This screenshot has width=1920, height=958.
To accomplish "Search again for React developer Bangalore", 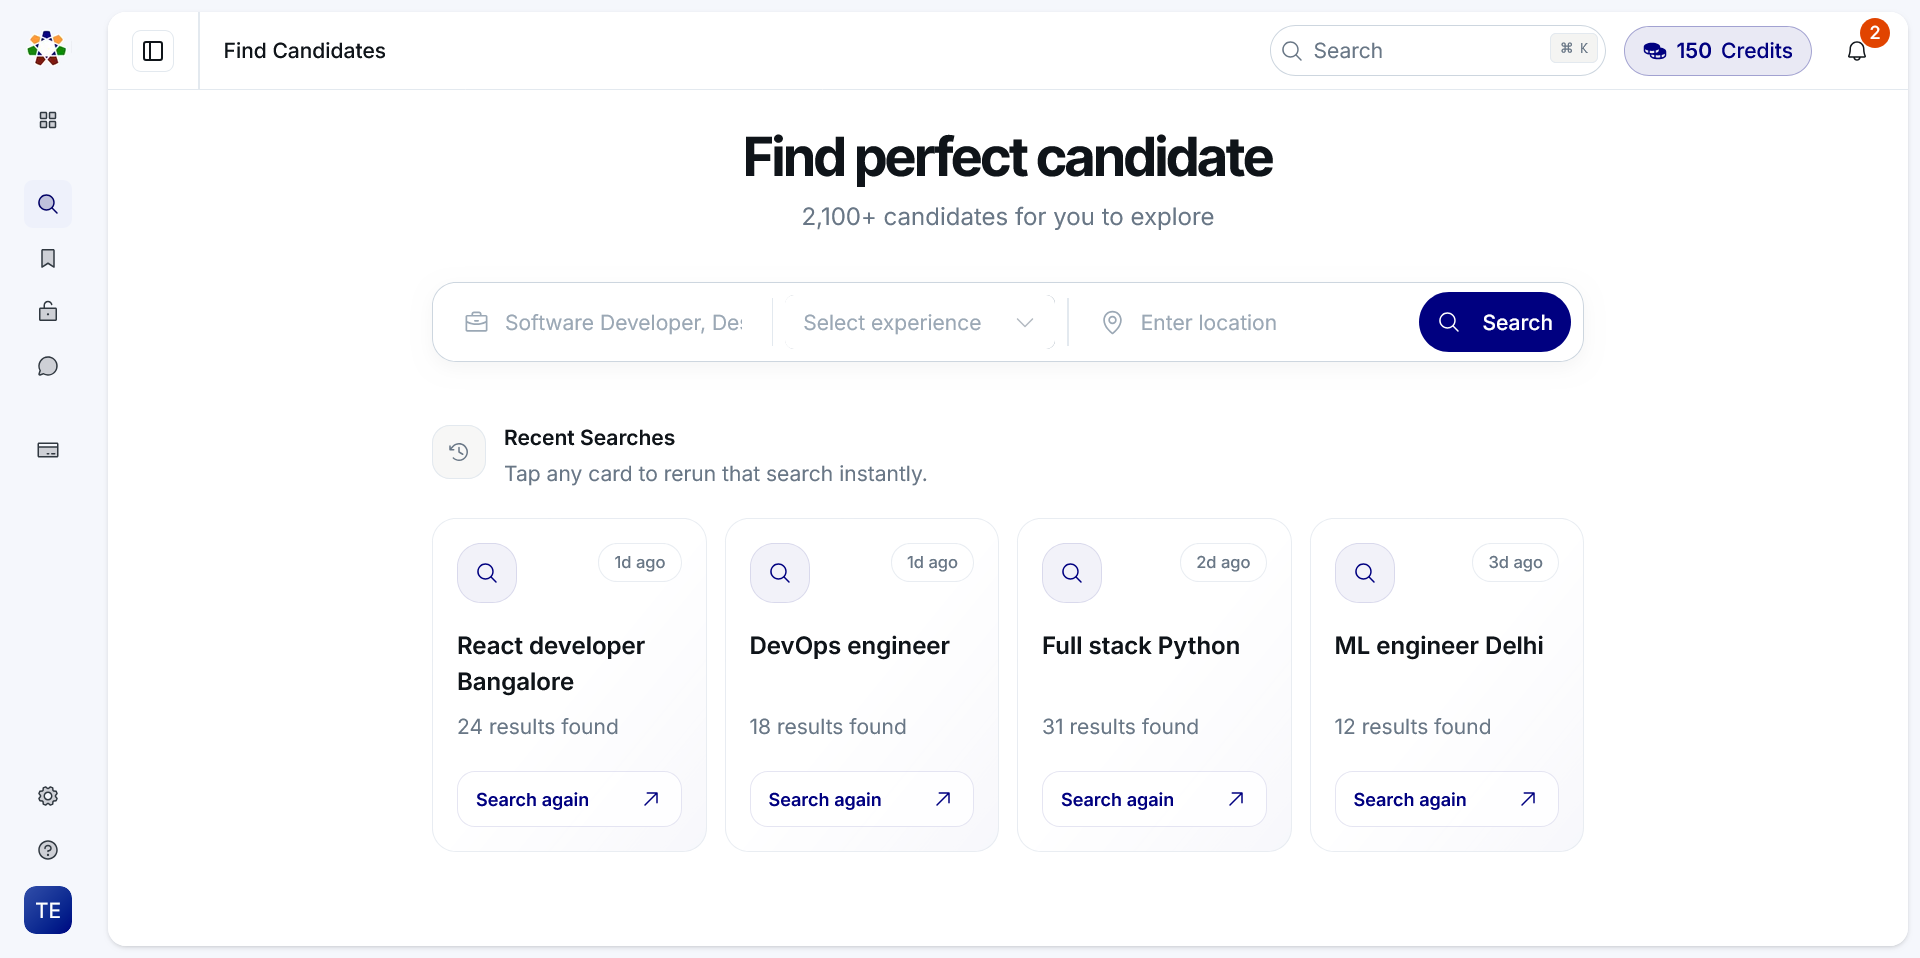I will coord(568,799).
